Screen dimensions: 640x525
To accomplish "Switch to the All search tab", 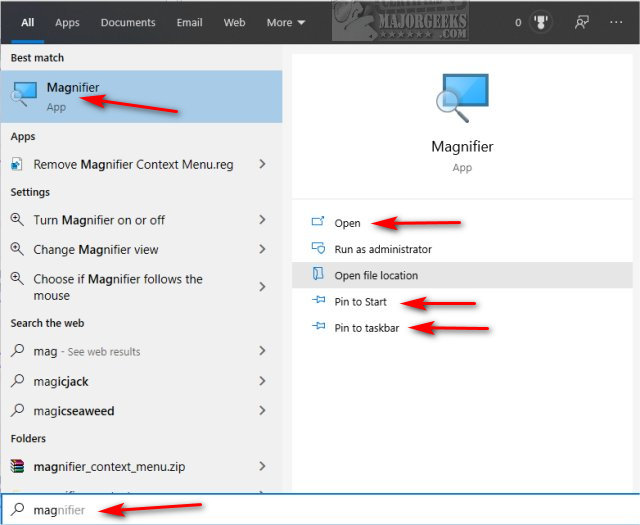I will click(27, 22).
